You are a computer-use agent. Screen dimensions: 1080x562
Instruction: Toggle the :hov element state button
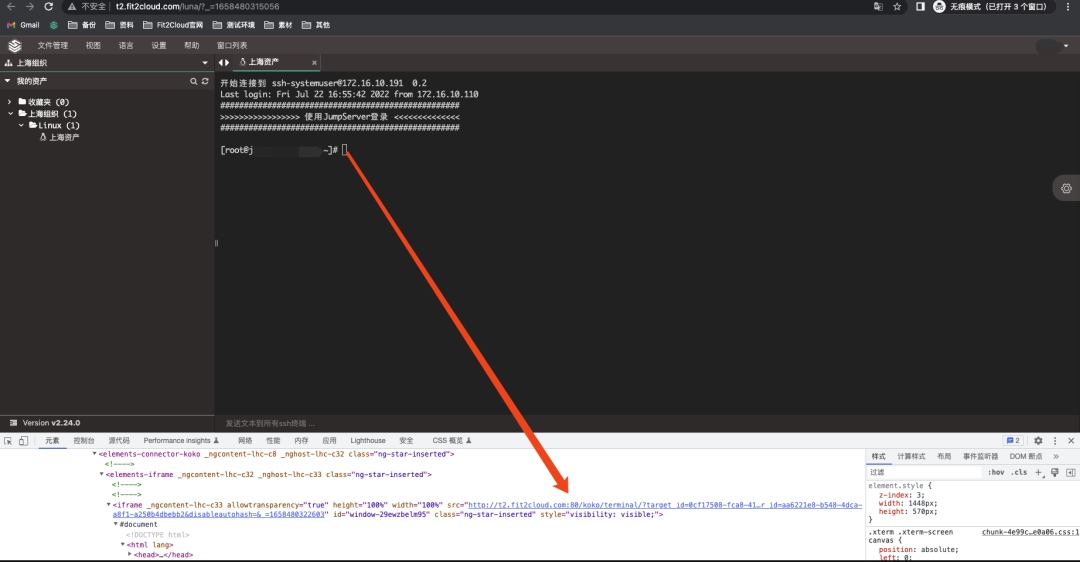point(996,472)
